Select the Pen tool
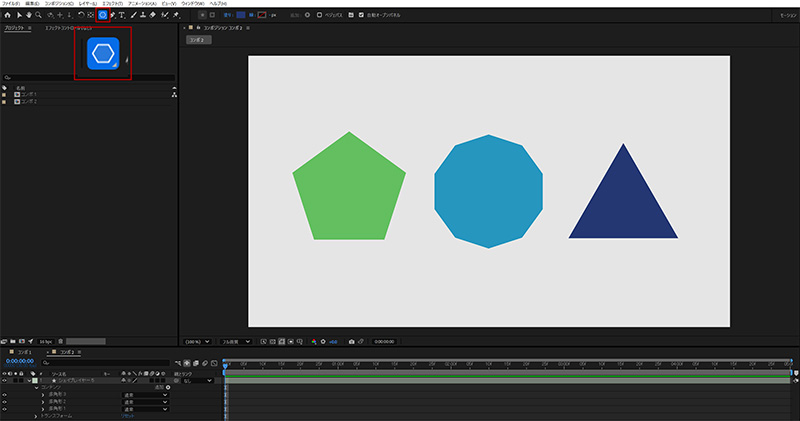The width and height of the screenshot is (800, 421). (113, 16)
